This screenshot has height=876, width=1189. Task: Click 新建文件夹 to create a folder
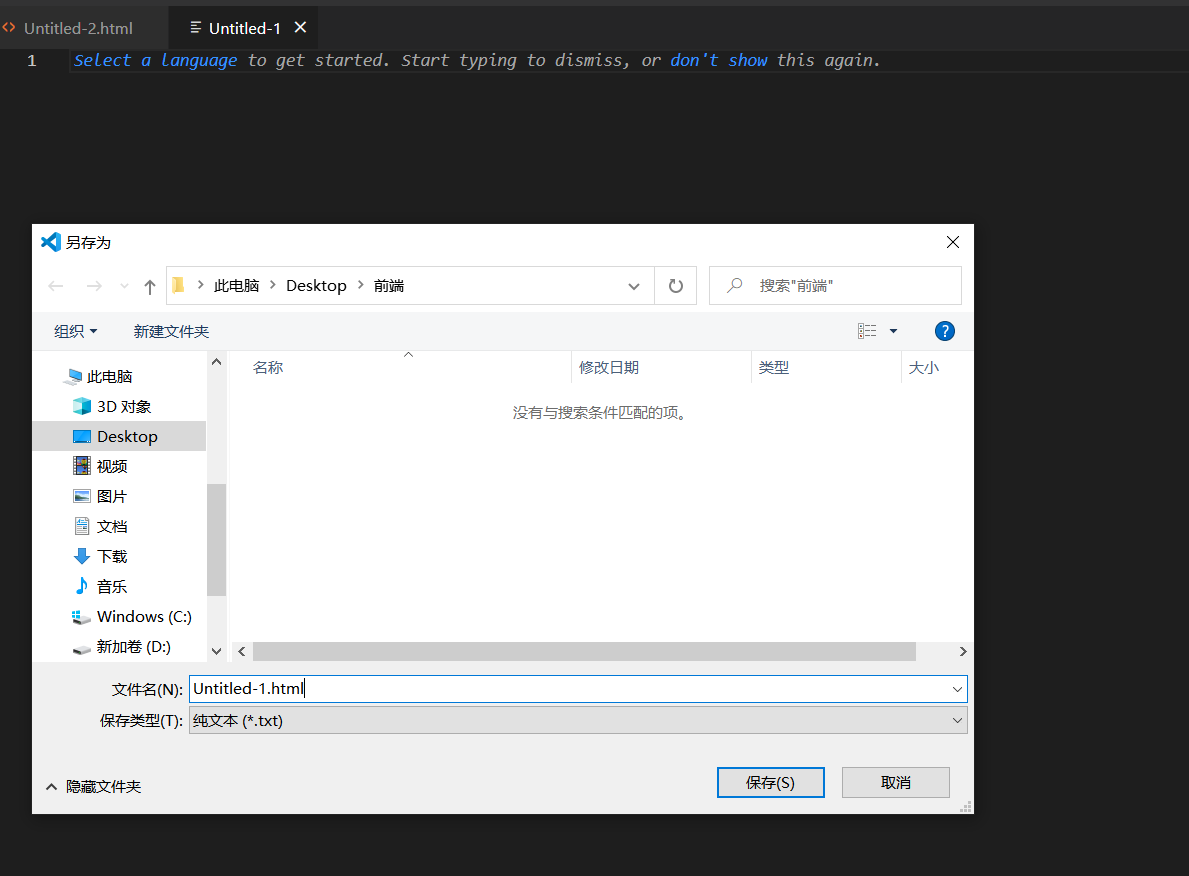point(171,331)
